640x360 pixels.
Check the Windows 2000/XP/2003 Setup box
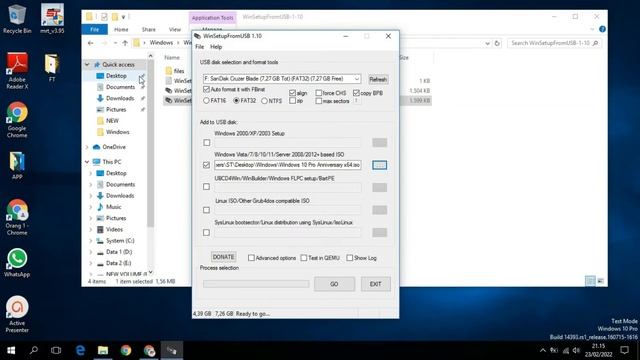pos(207,142)
